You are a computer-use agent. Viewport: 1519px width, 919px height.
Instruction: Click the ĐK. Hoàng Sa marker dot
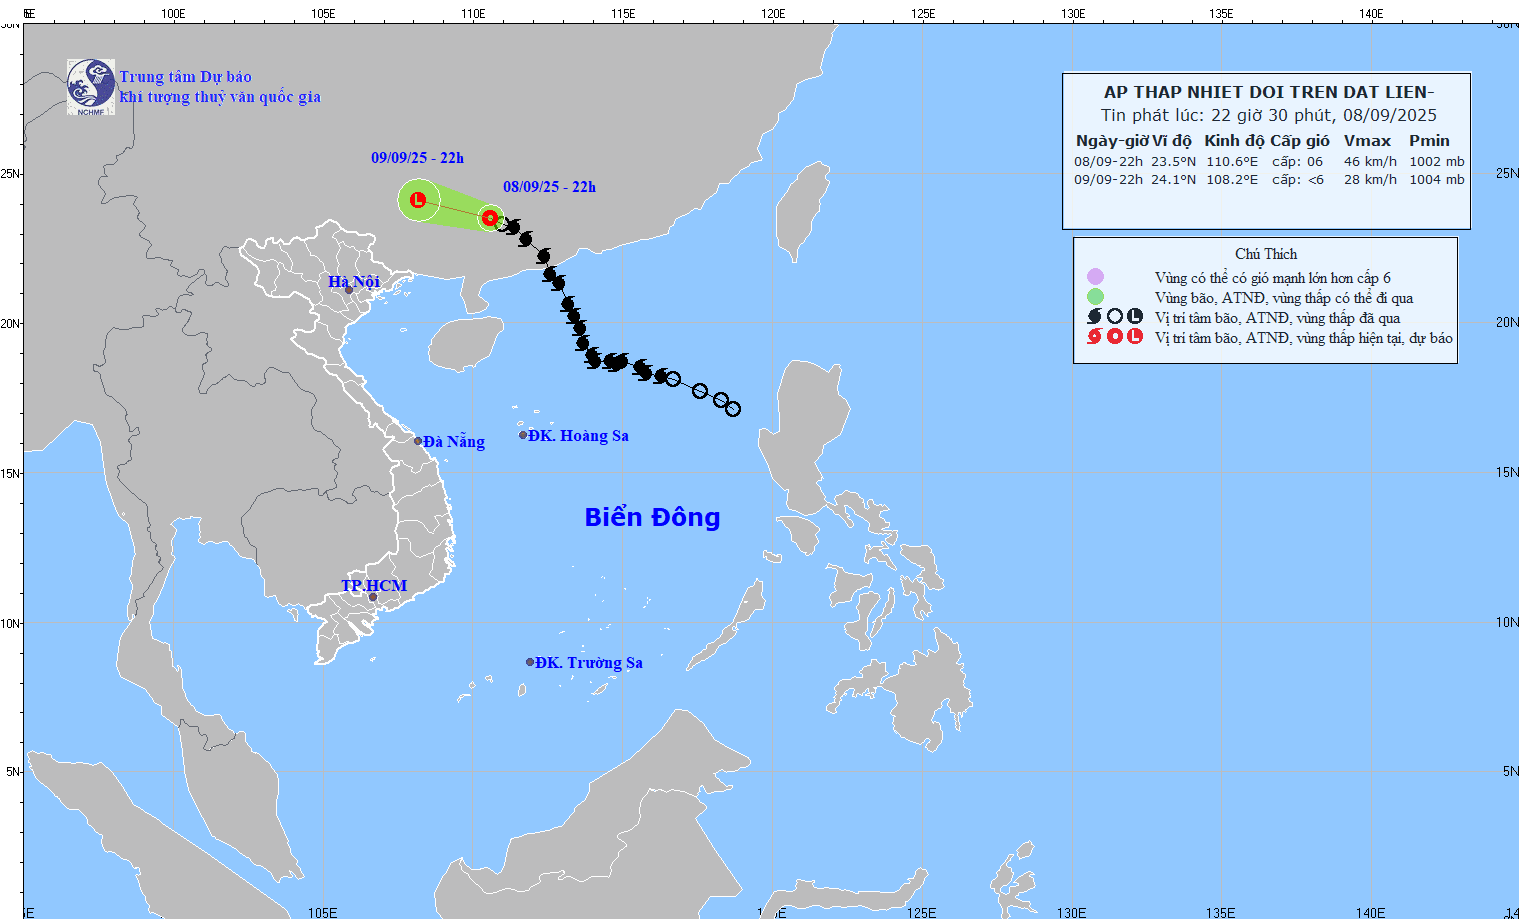[x=523, y=435]
